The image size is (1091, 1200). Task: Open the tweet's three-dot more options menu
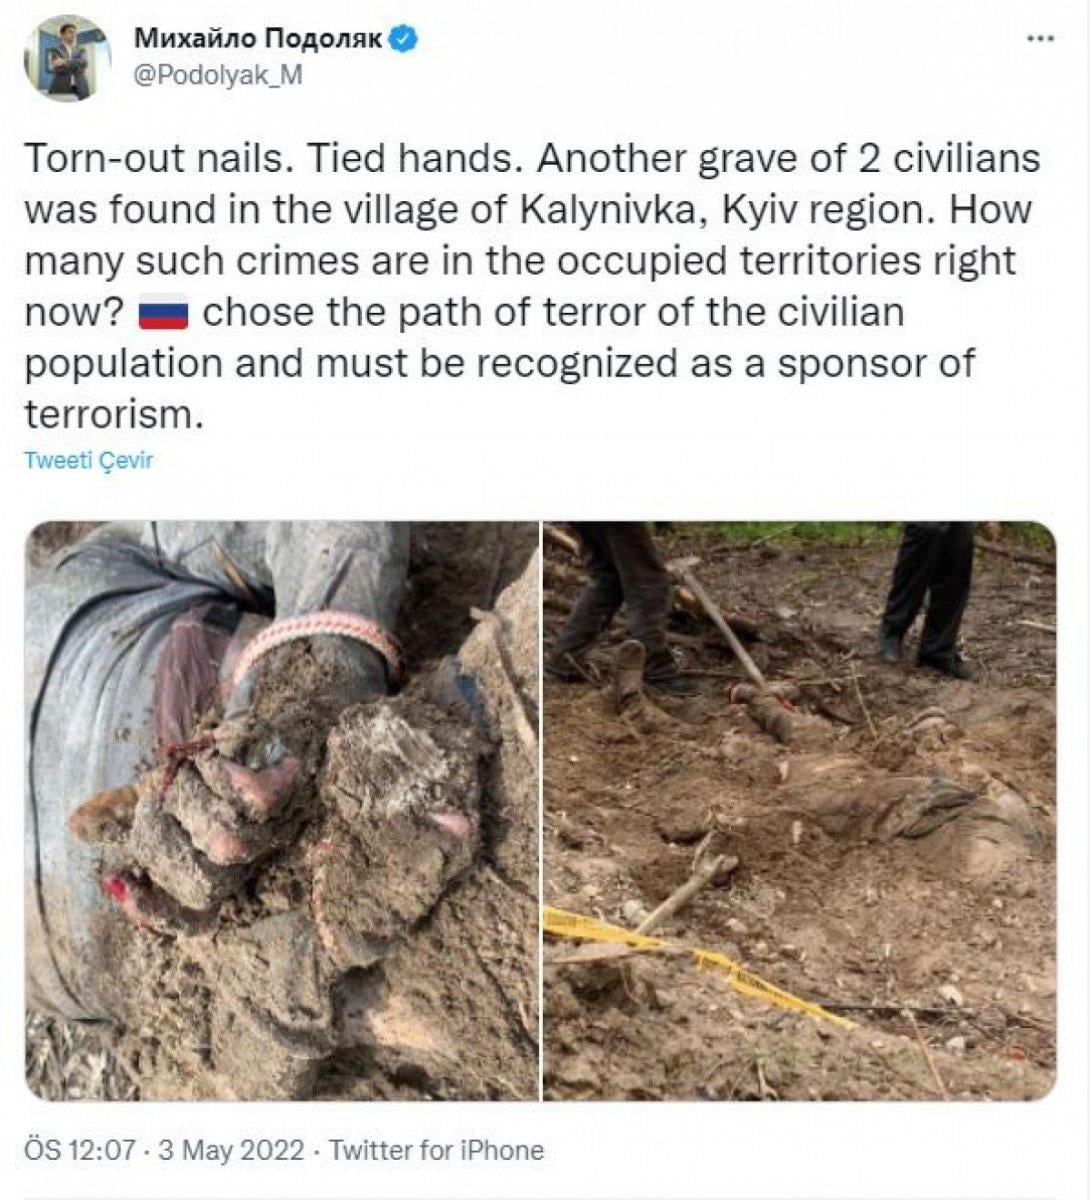tap(1041, 38)
